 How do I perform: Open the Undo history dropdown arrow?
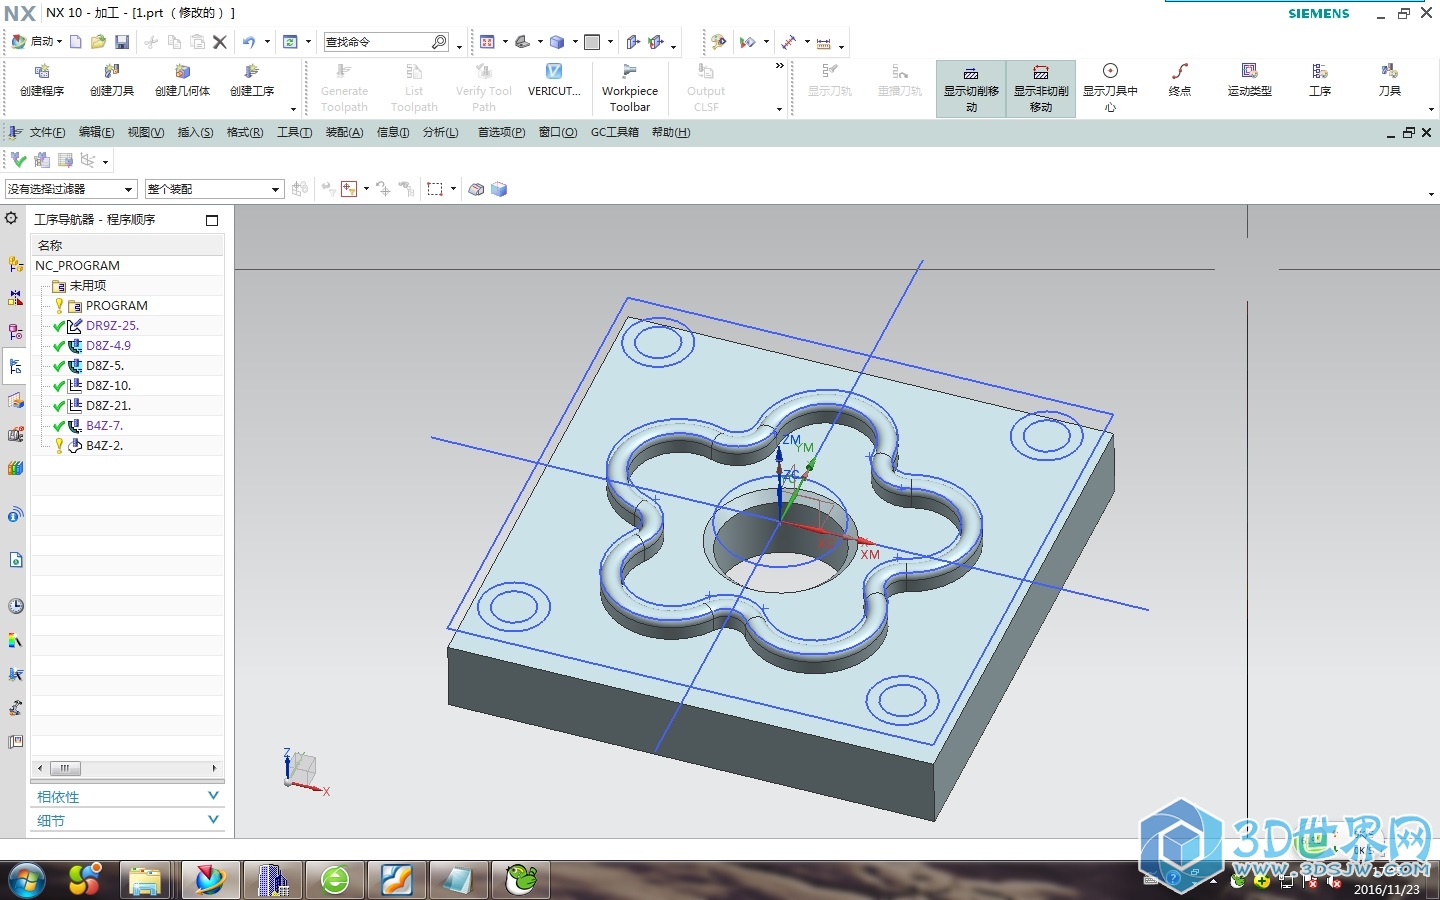click(x=267, y=42)
